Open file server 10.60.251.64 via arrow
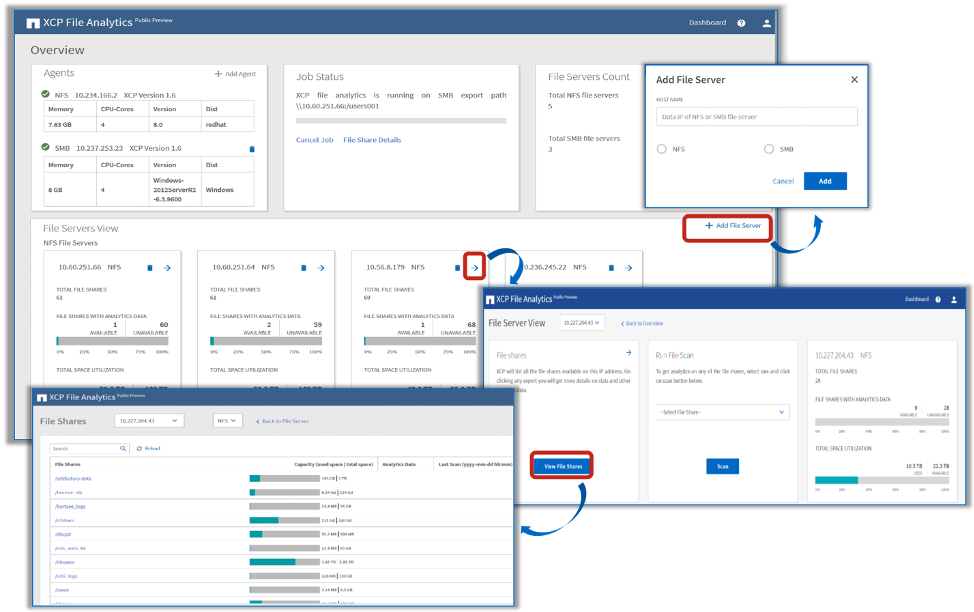This screenshot has height=612, width=974. [x=320, y=268]
